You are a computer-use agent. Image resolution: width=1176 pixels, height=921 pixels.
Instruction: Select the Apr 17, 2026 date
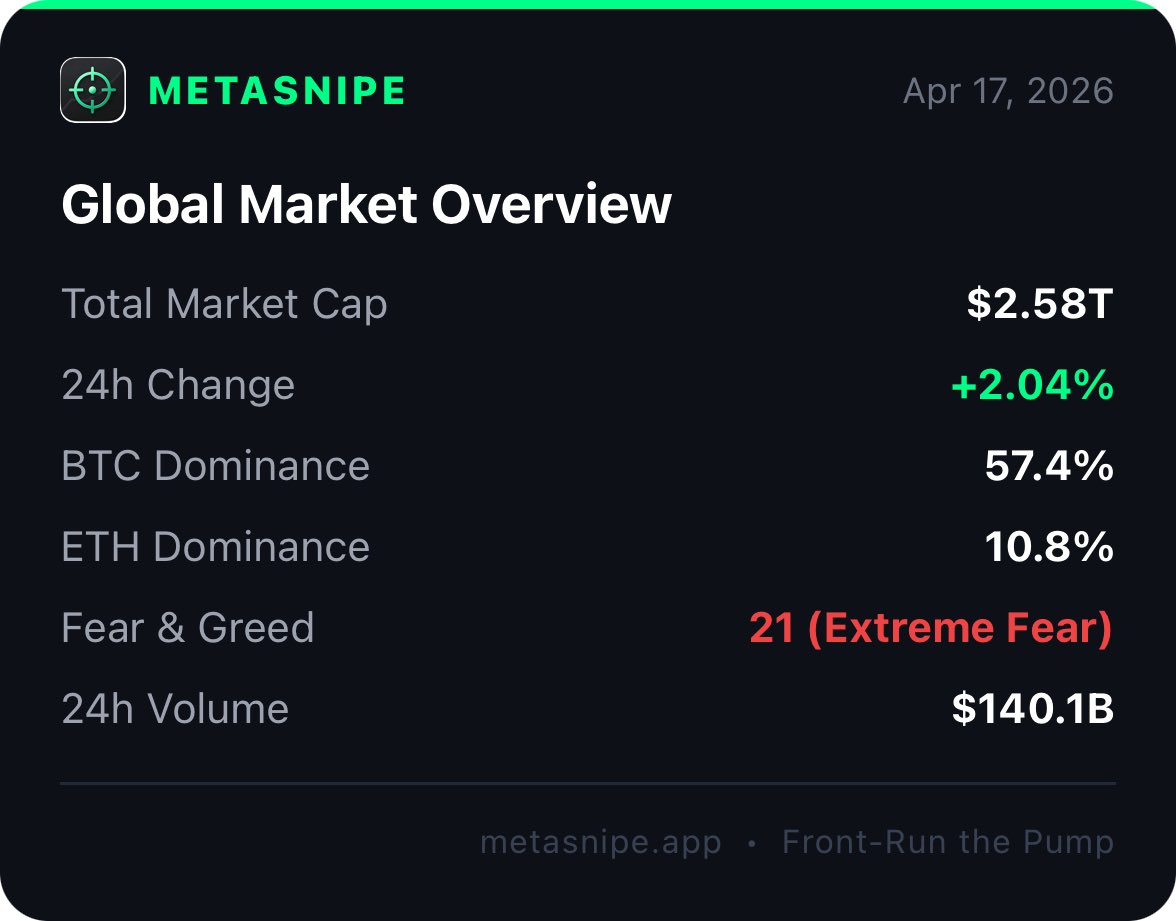(1008, 91)
